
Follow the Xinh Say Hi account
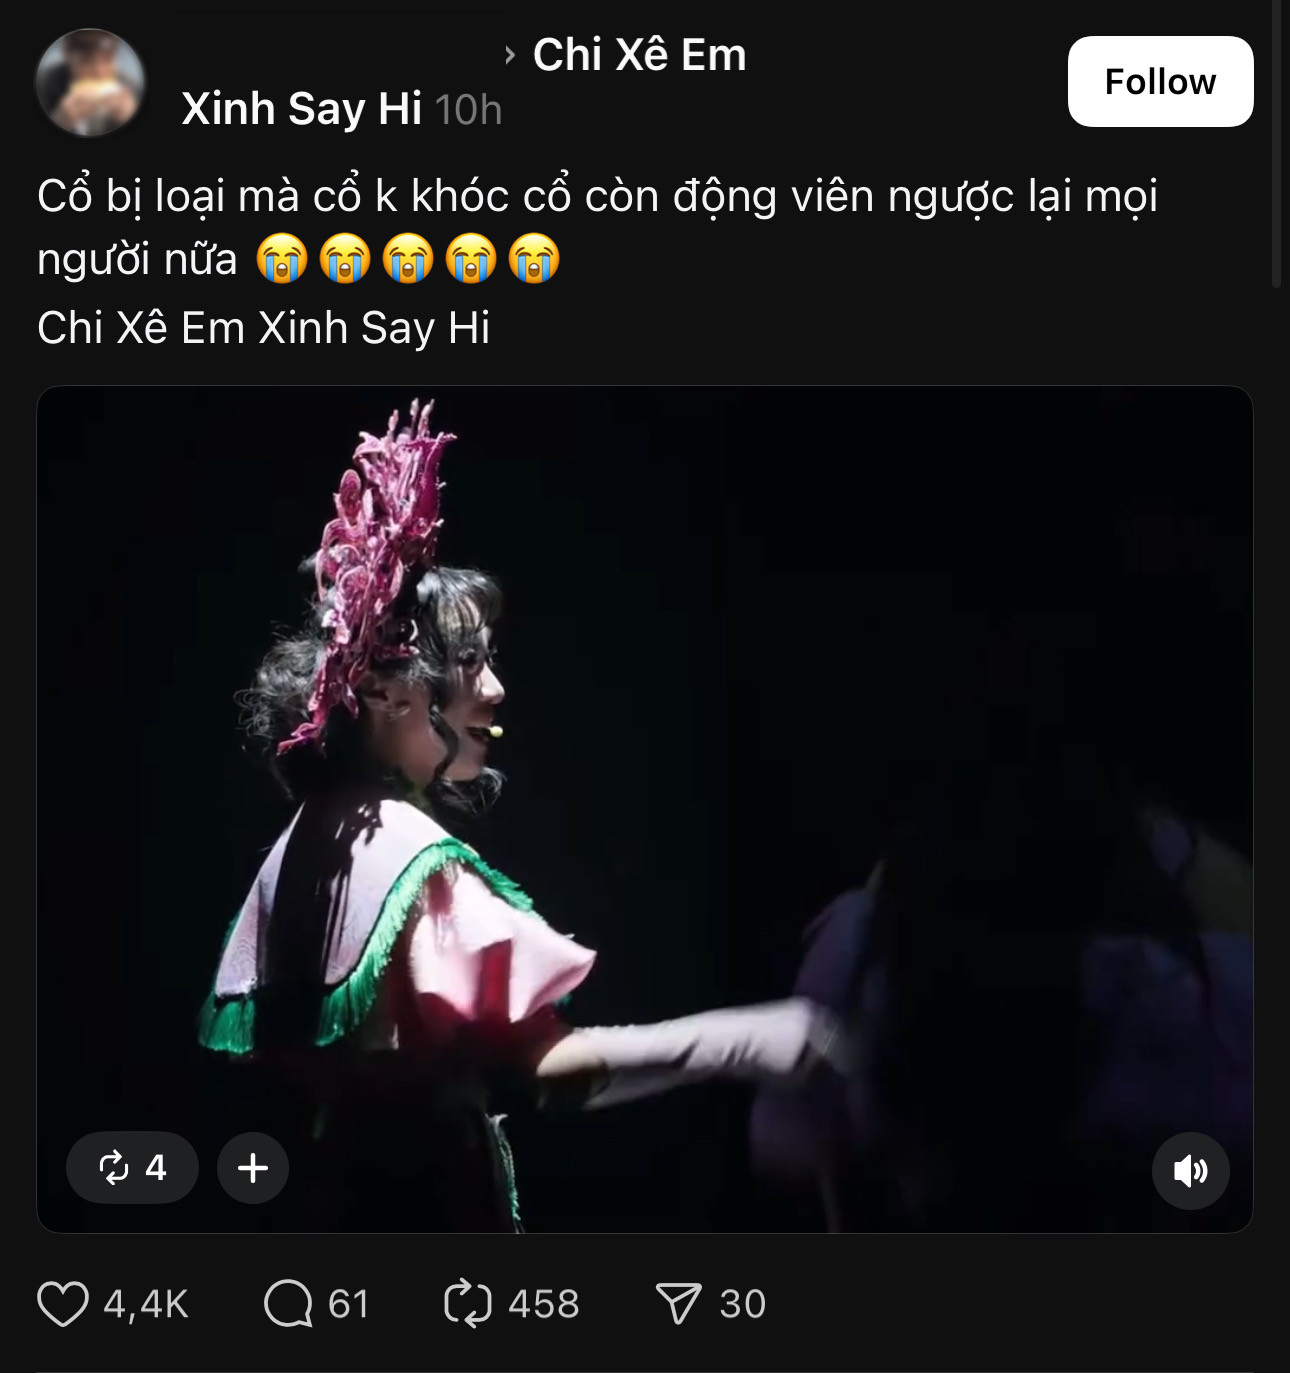click(x=1160, y=82)
